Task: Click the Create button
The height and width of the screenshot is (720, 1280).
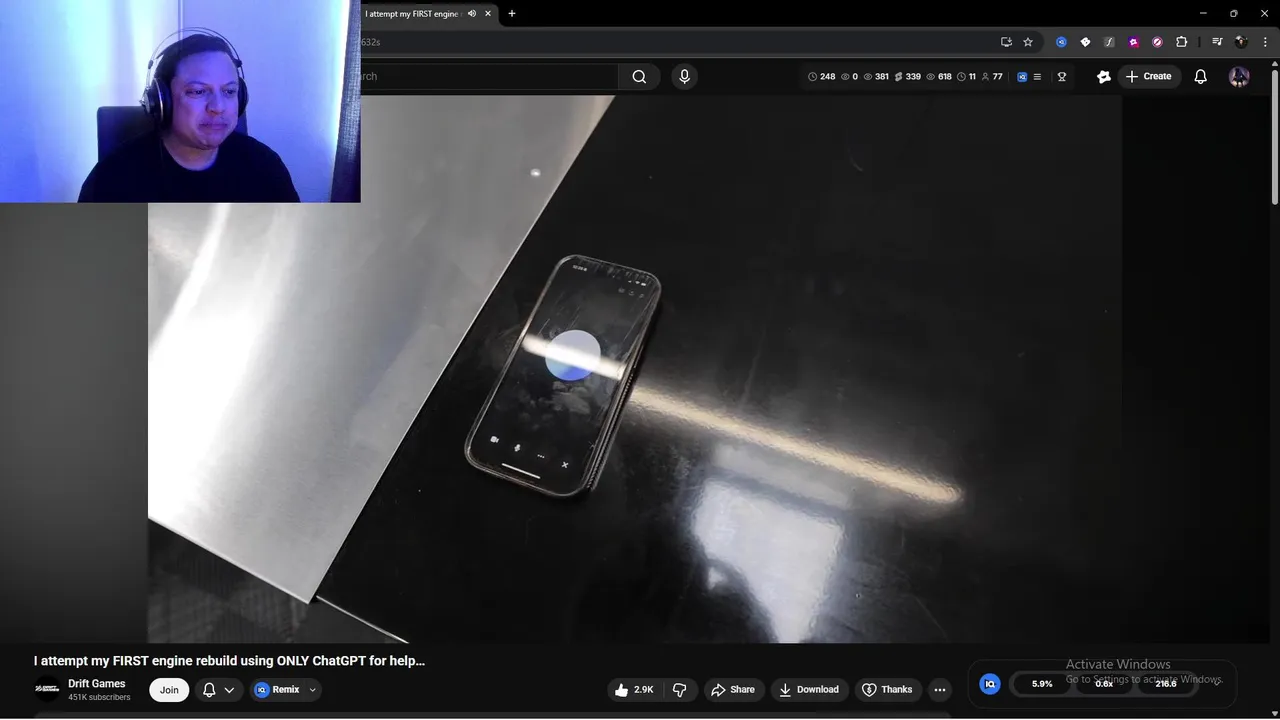Action: click(1148, 77)
